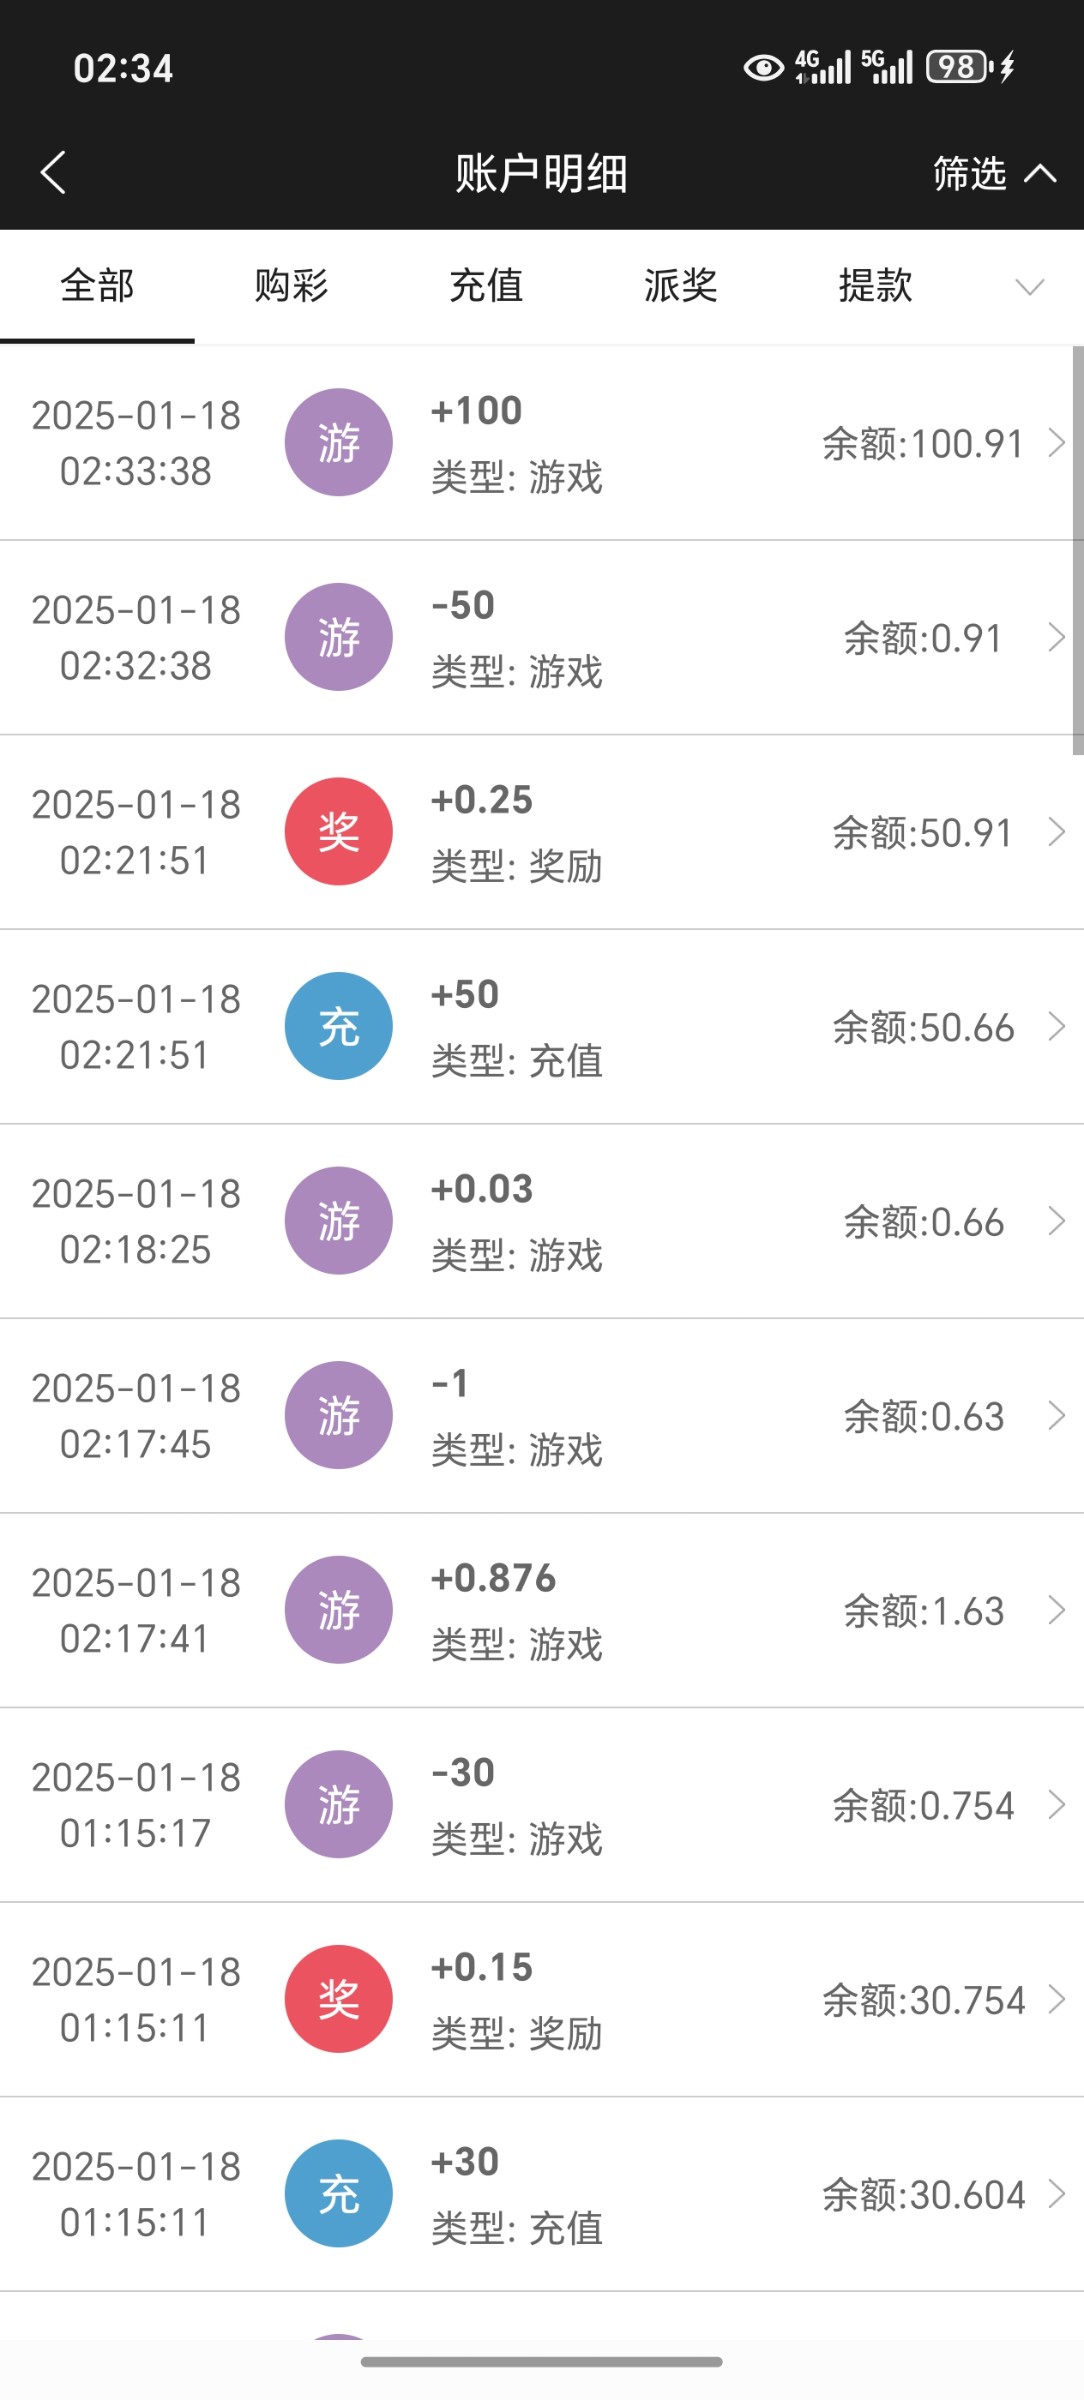This screenshot has width=1084, height=2400.
Task: Tap the back arrow in header
Action: pyautogui.click(x=54, y=172)
